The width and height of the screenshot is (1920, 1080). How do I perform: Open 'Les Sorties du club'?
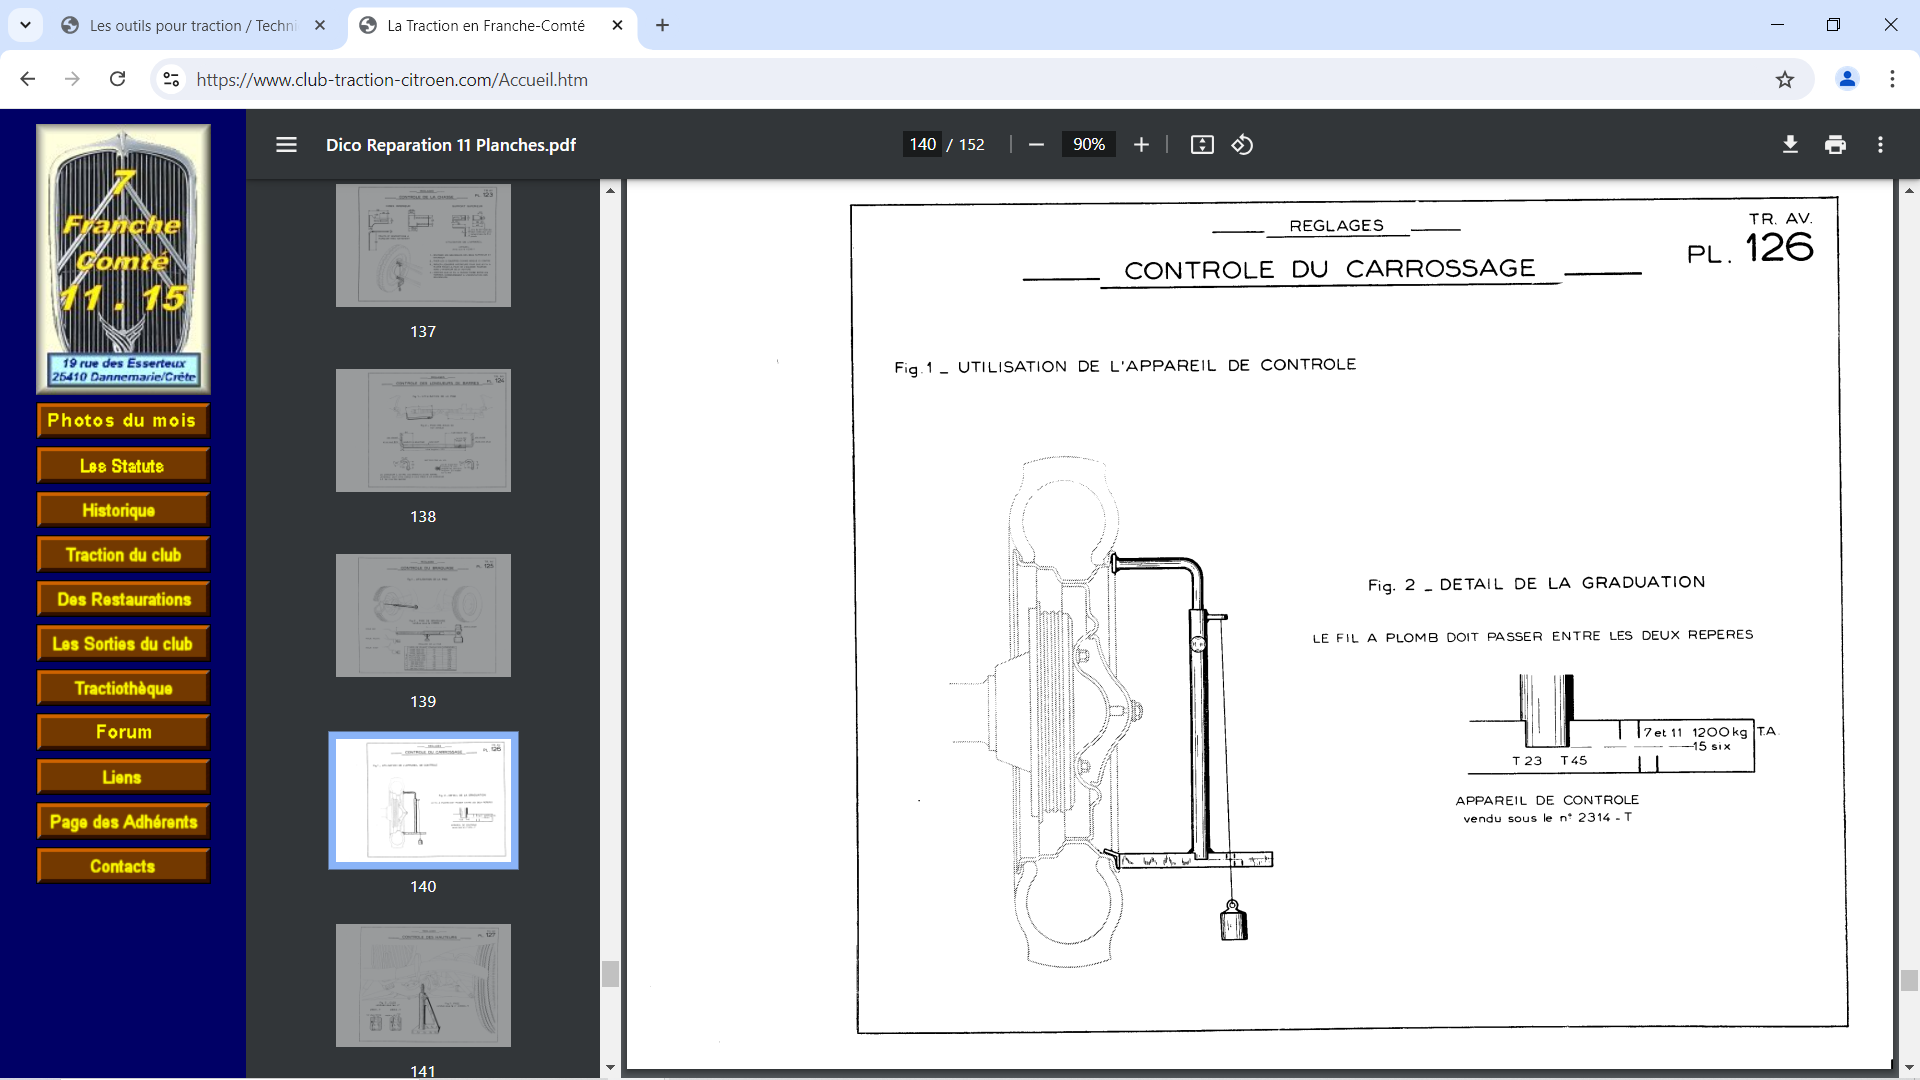(x=123, y=644)
